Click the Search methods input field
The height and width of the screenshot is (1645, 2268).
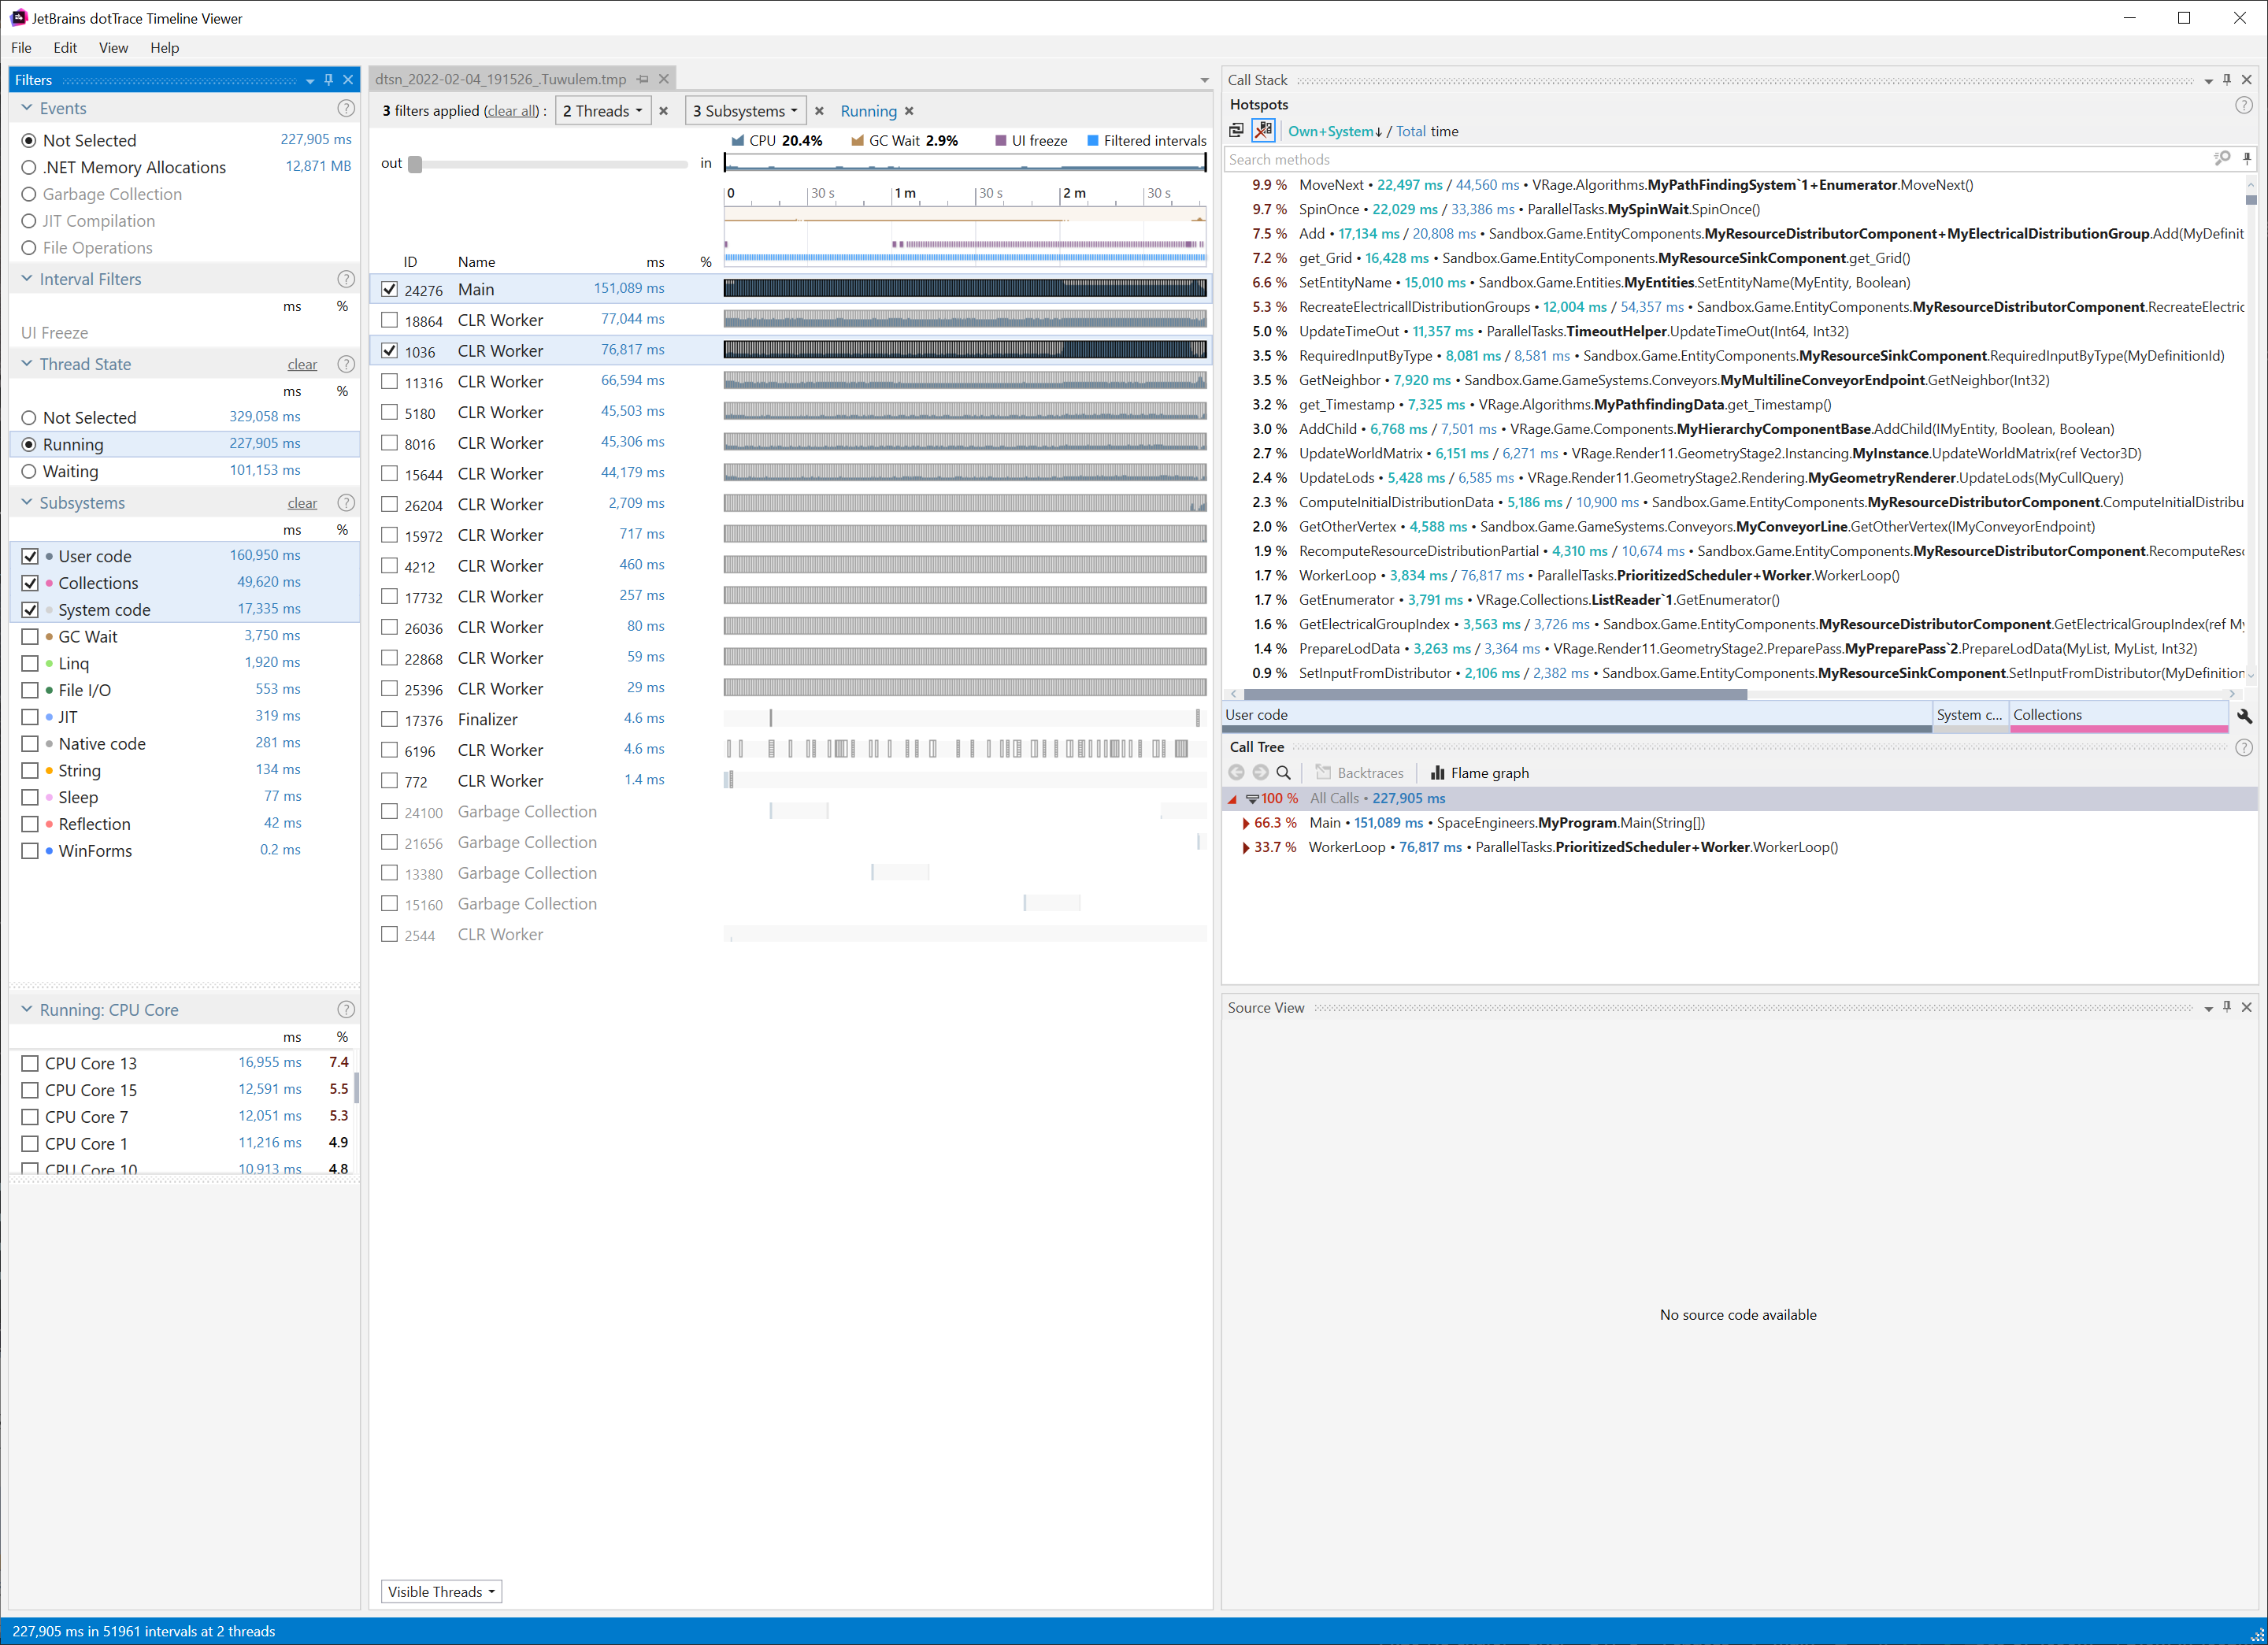click(x=1700, y=159)
